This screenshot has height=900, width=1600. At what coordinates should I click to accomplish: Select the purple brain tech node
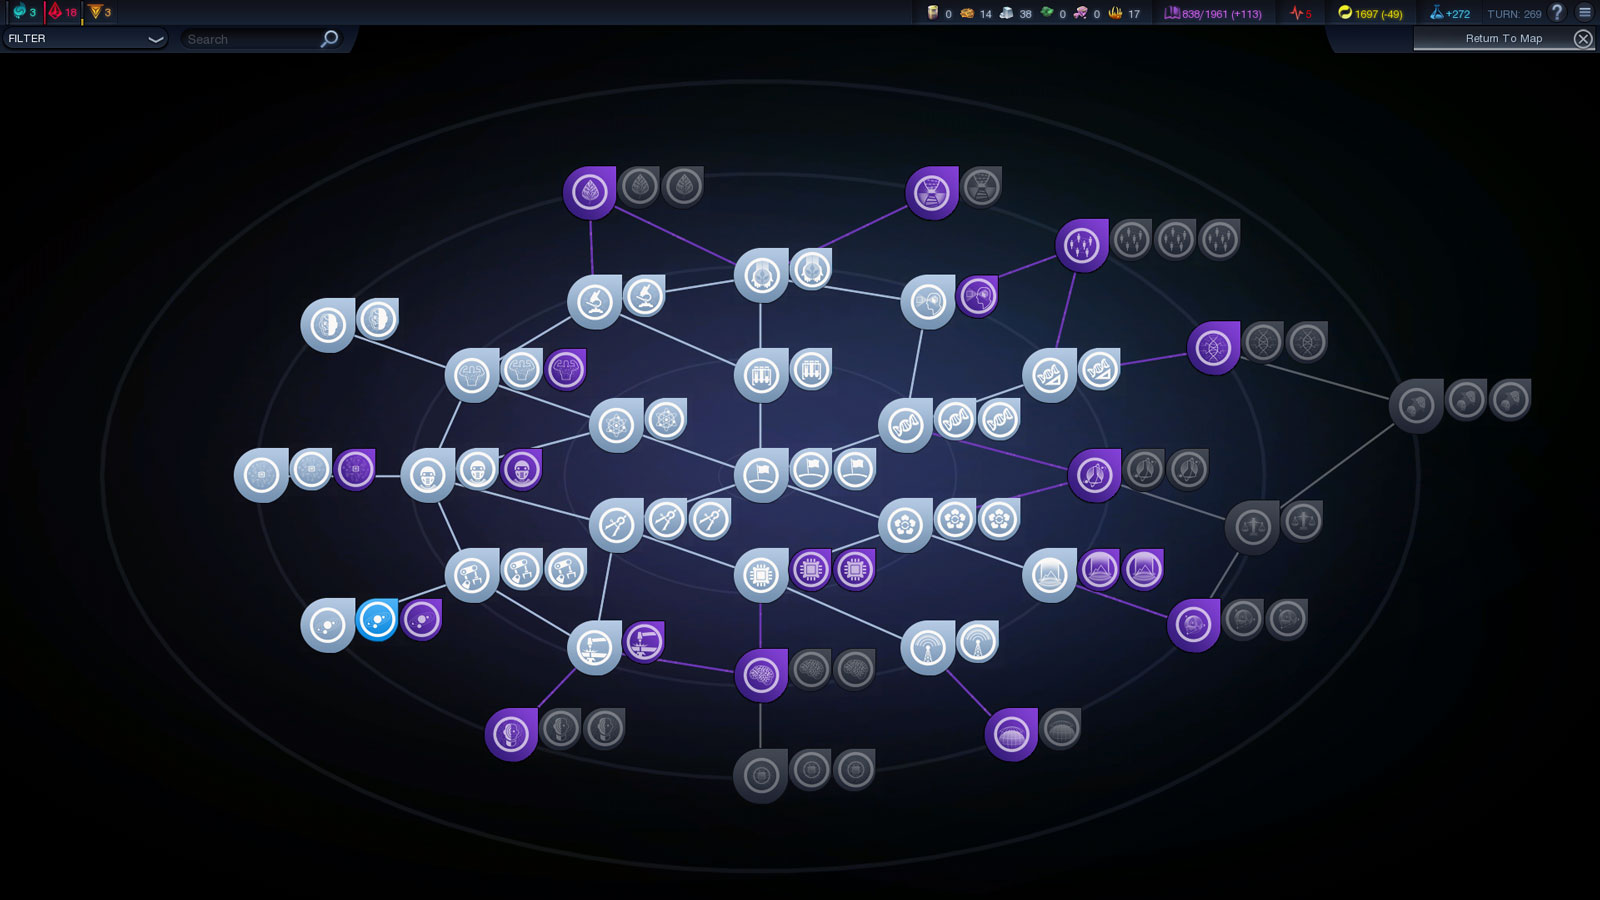coord(761,675)
